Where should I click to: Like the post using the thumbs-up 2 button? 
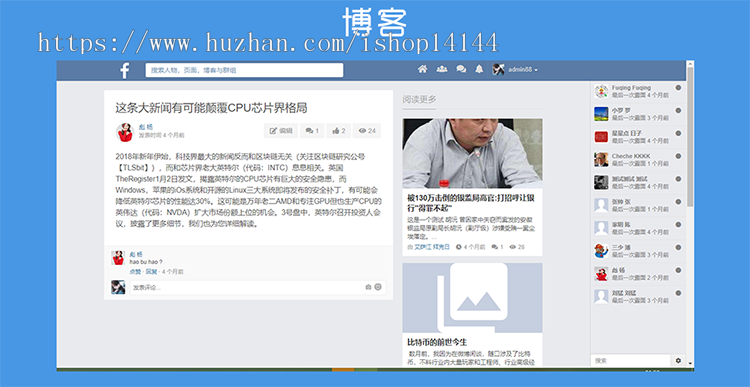pyautogui.click(x=339, y=131)
